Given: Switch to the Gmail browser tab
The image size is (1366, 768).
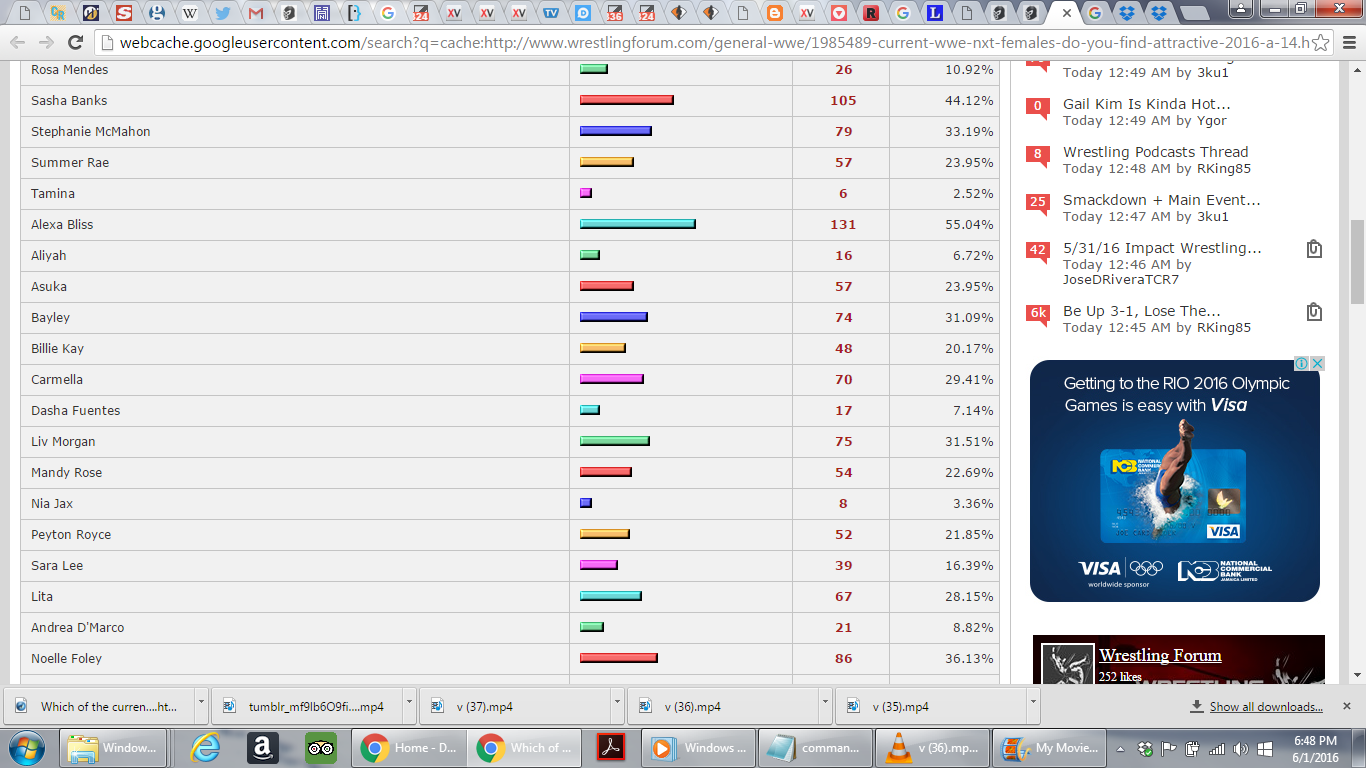Looking at the screenshot, I should coord(256,14).
